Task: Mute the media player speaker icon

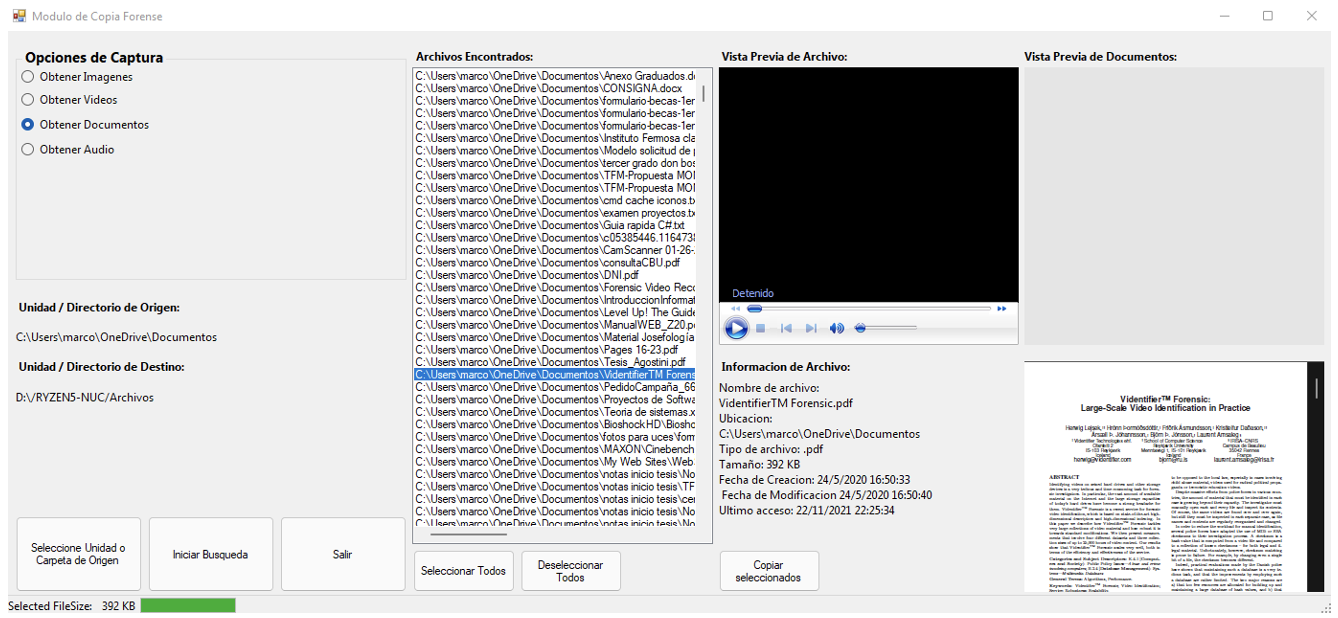Action: [x=837, y=328]
